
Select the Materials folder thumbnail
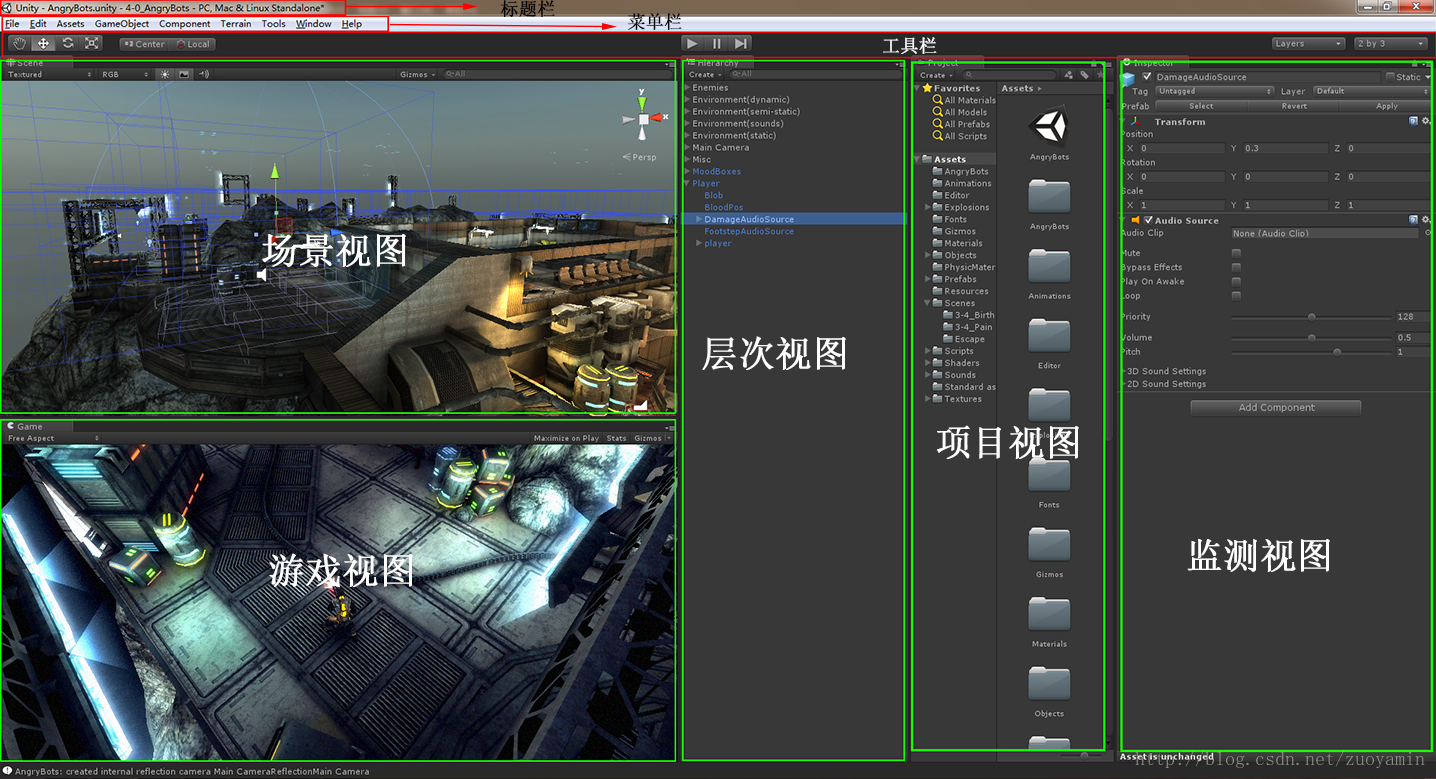click(1049, 613)
